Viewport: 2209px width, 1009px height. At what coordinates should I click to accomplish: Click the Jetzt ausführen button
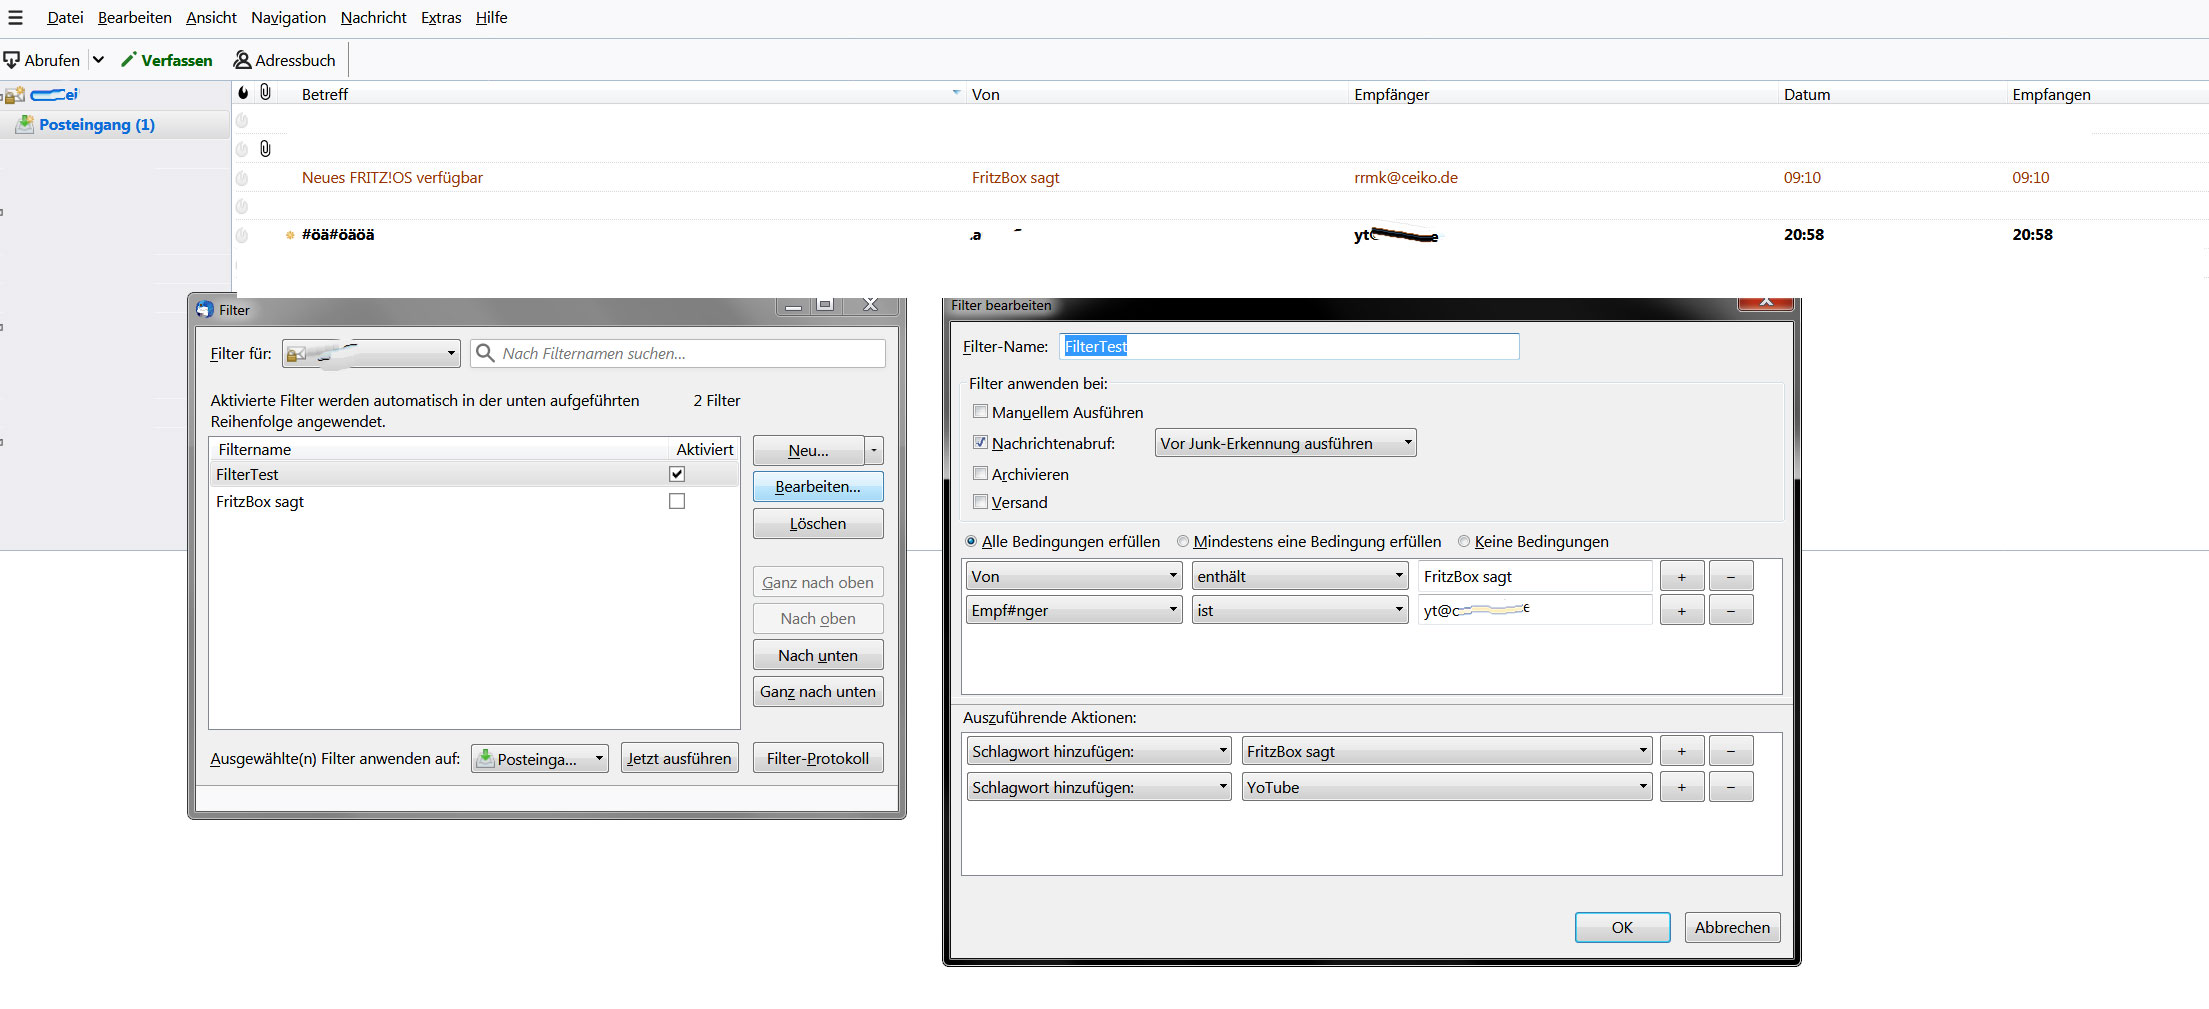click(679, 759)
